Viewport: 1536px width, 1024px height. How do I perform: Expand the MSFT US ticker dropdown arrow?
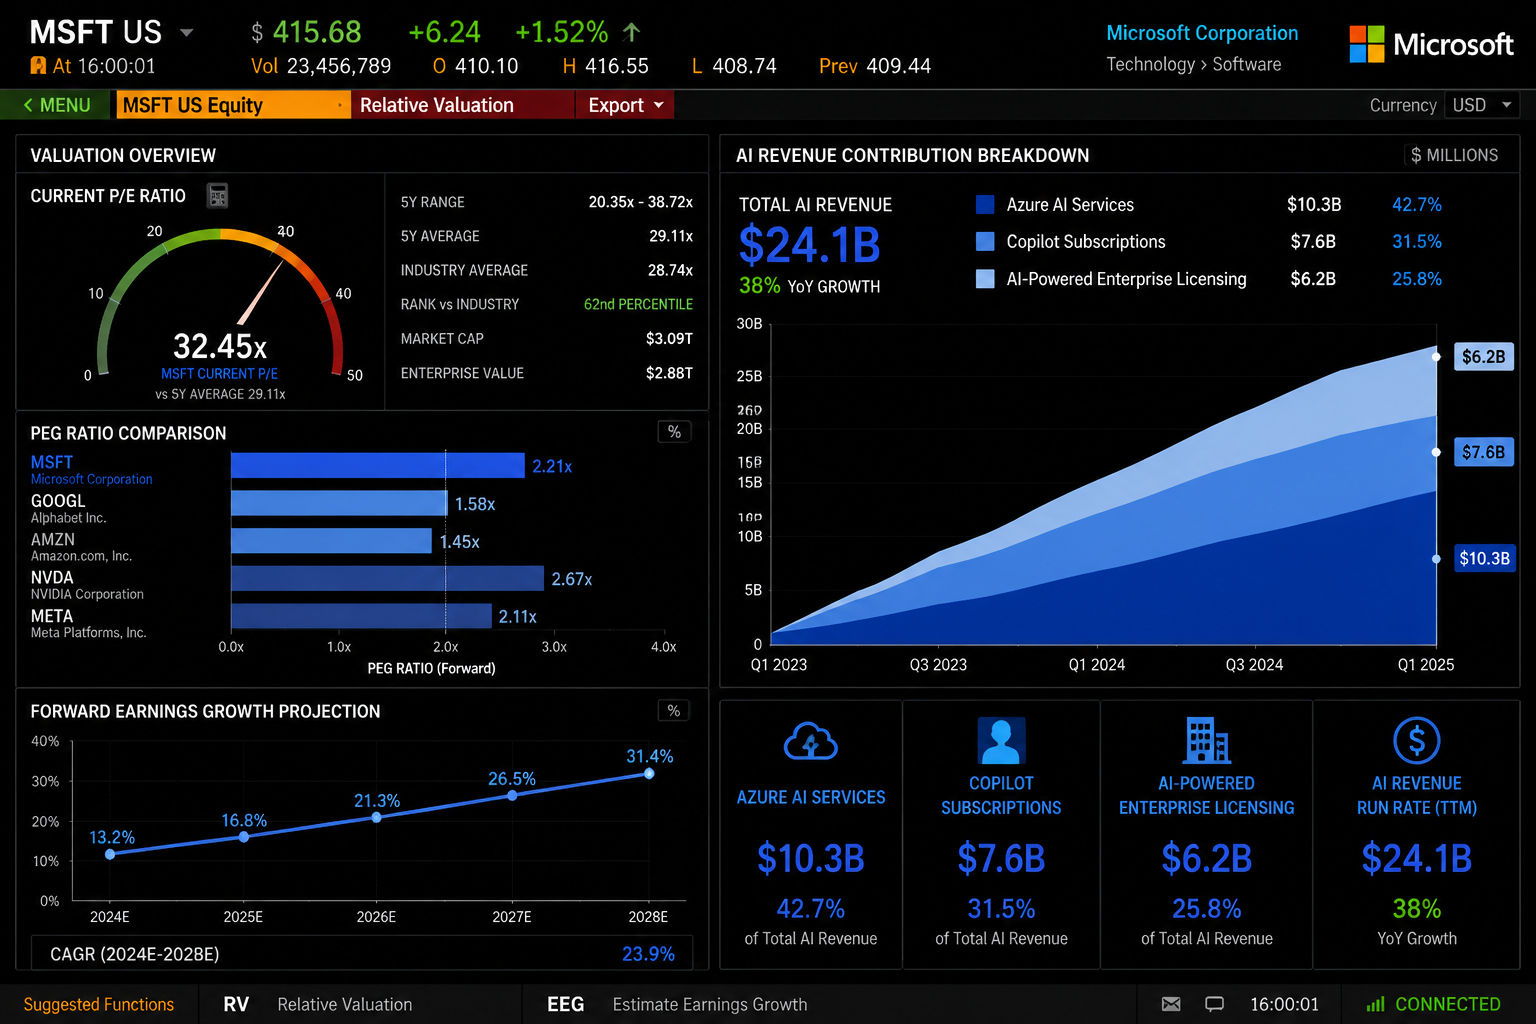[186, 33]
